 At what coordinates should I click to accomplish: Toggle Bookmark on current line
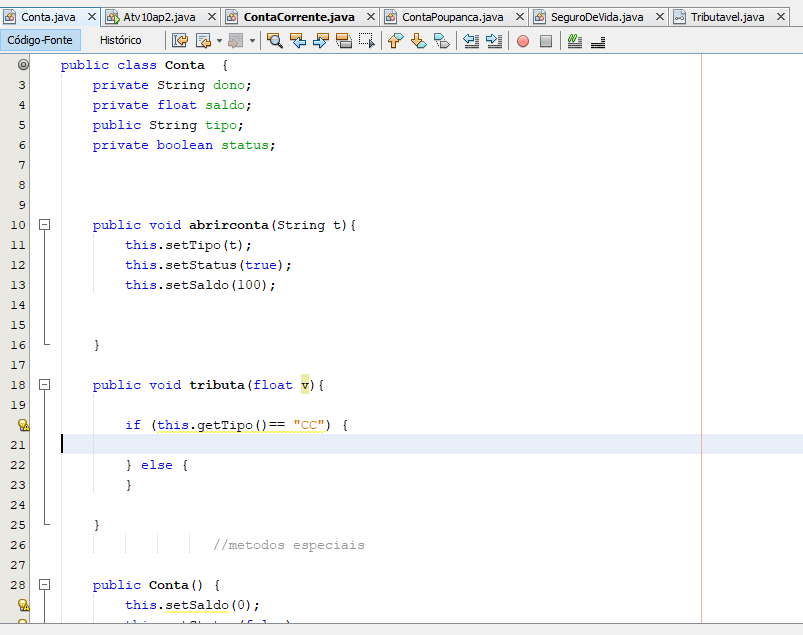441,41
